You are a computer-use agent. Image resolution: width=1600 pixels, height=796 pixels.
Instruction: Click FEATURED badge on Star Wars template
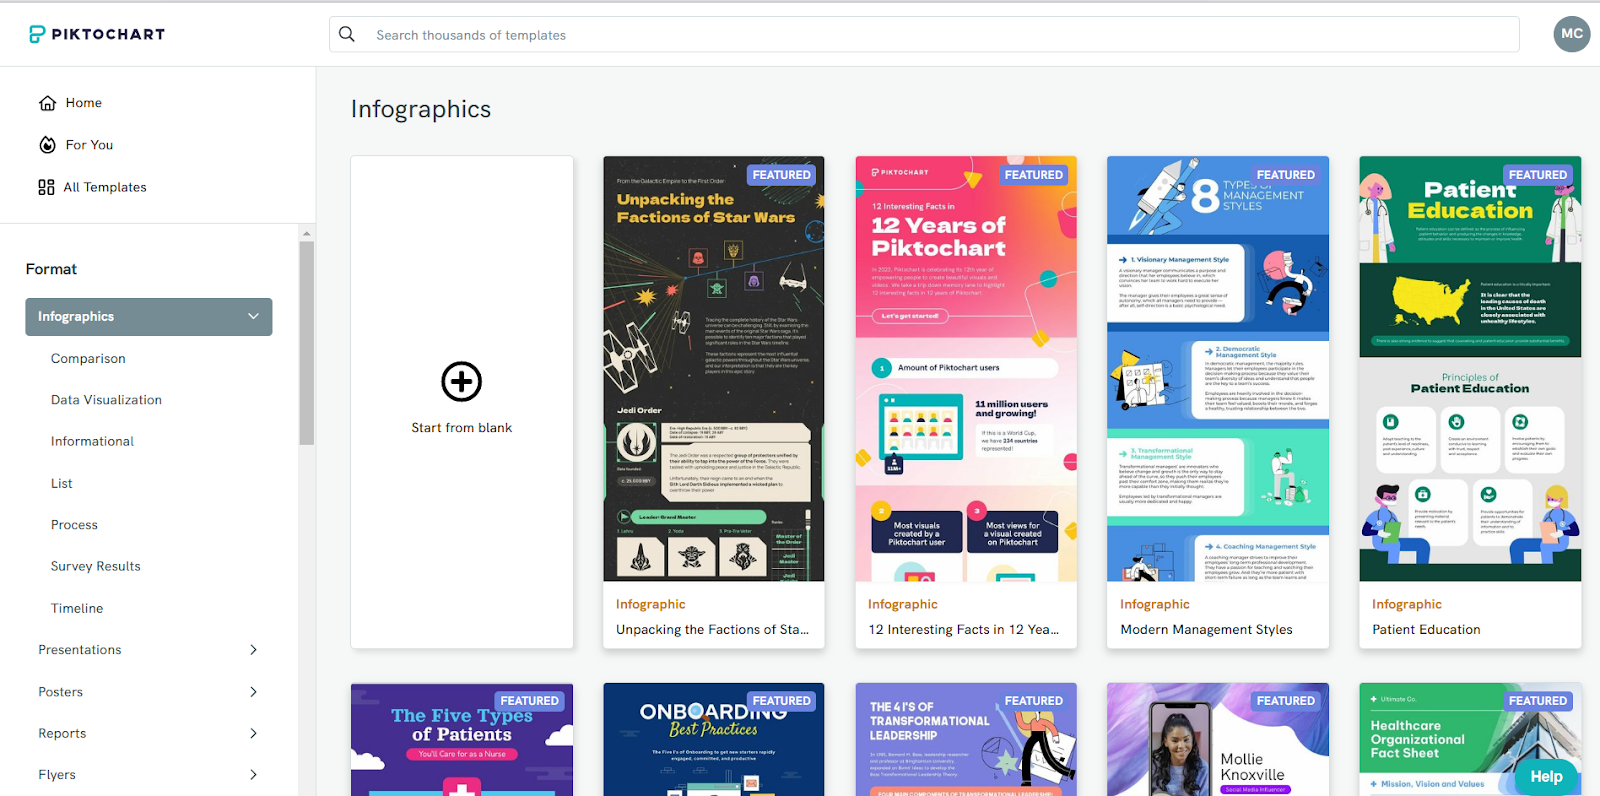click(782, 175)
